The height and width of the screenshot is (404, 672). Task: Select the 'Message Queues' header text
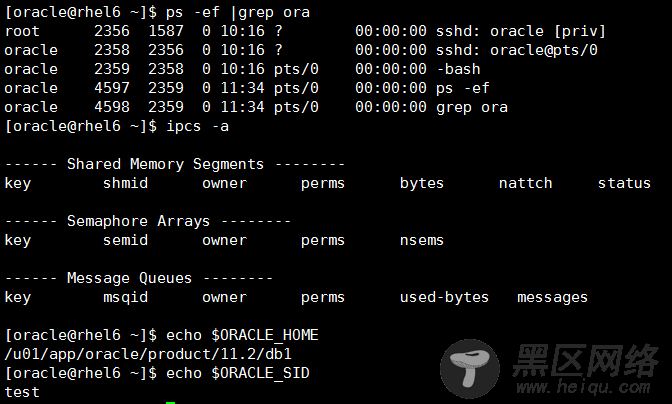coord(129,278)
